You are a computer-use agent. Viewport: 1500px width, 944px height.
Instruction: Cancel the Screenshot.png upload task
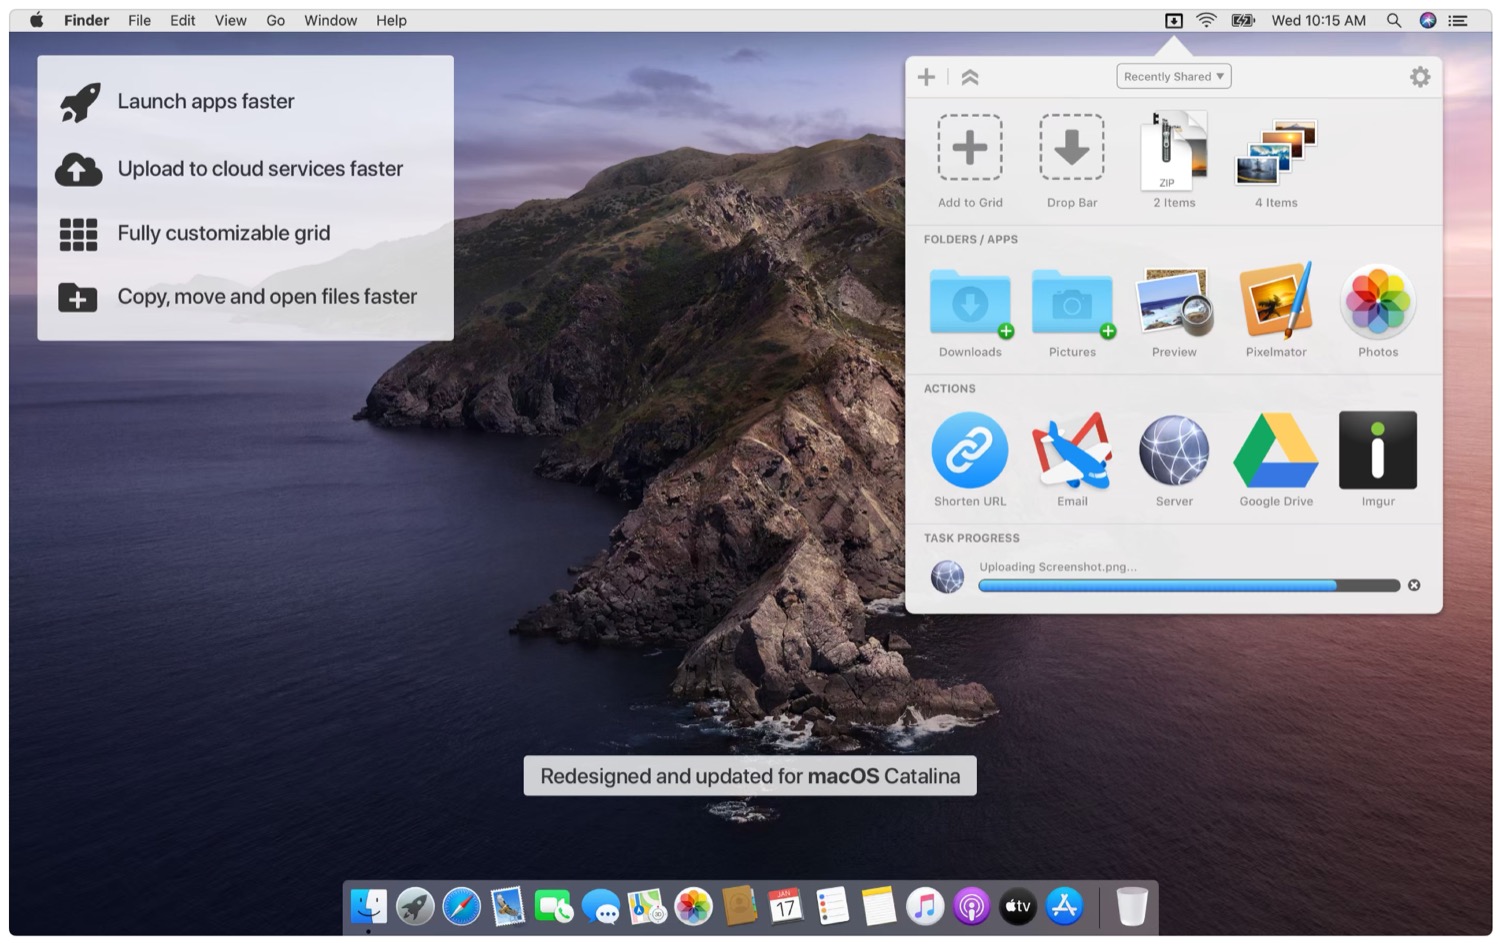[1413, 585]
